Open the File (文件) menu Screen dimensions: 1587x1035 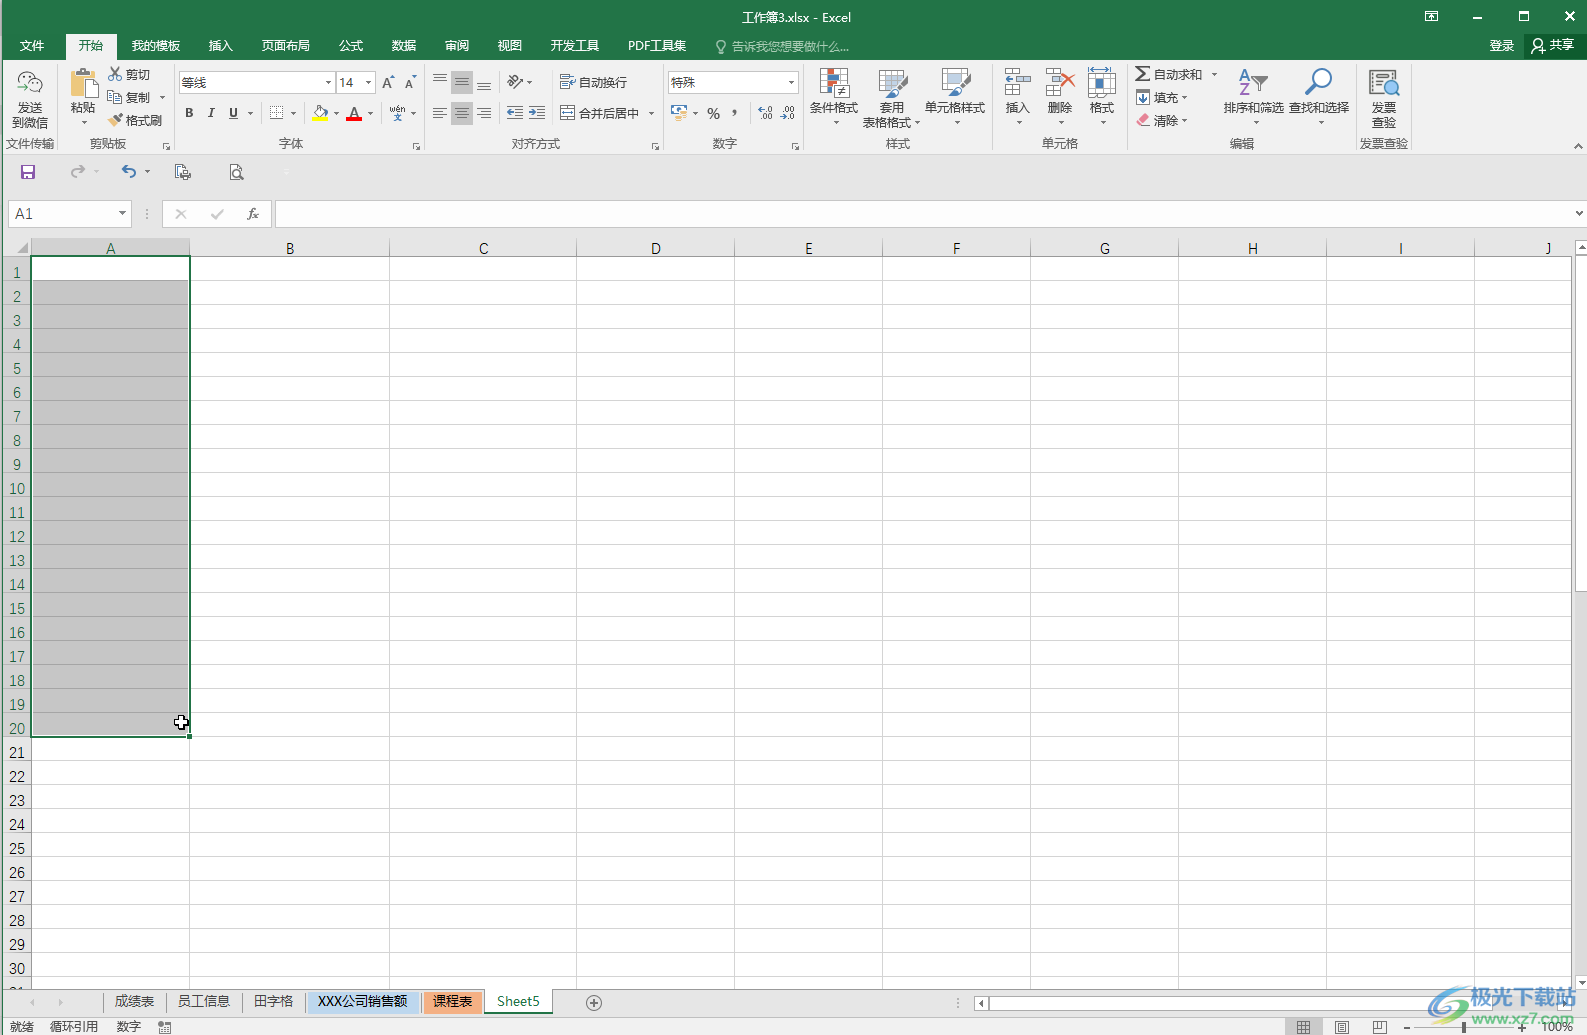tap(32, 46)
